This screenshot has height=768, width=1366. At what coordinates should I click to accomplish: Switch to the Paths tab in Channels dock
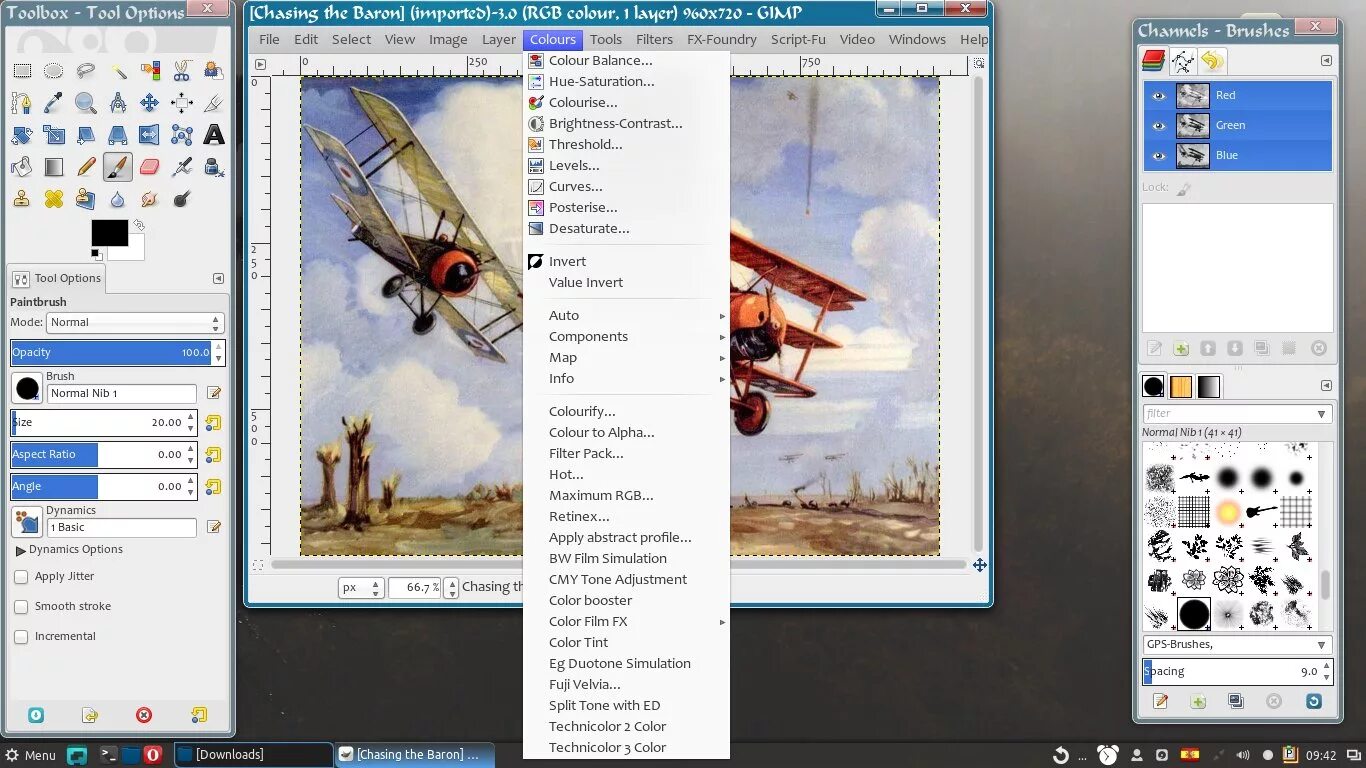point(1183,62)
